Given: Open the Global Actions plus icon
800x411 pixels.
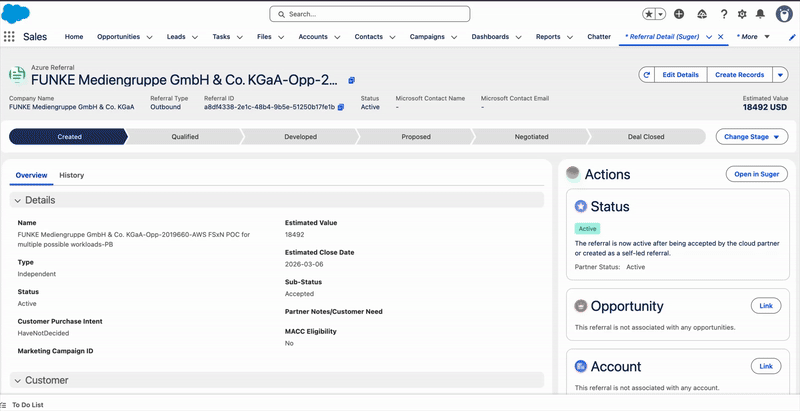Looking at the screenshot, I should (680, 14).
